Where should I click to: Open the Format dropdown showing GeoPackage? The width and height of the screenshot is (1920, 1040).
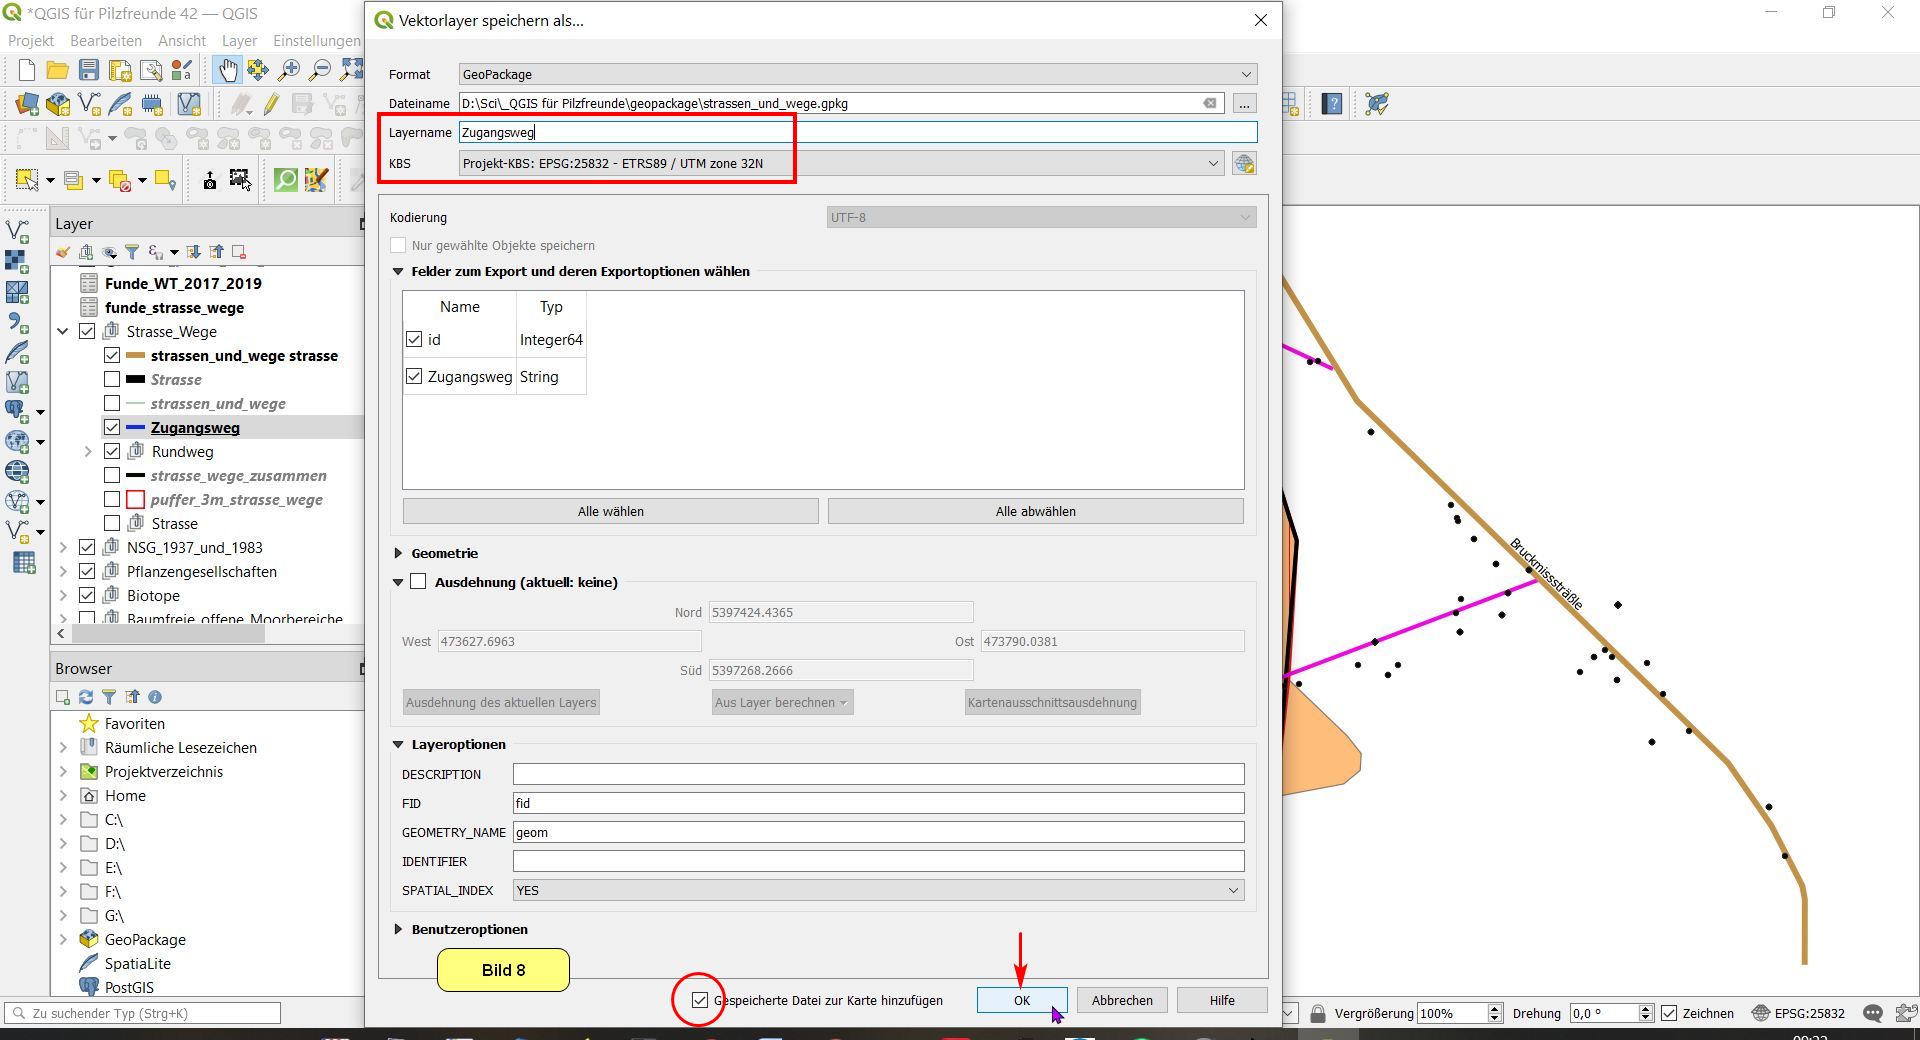[857, 75]
